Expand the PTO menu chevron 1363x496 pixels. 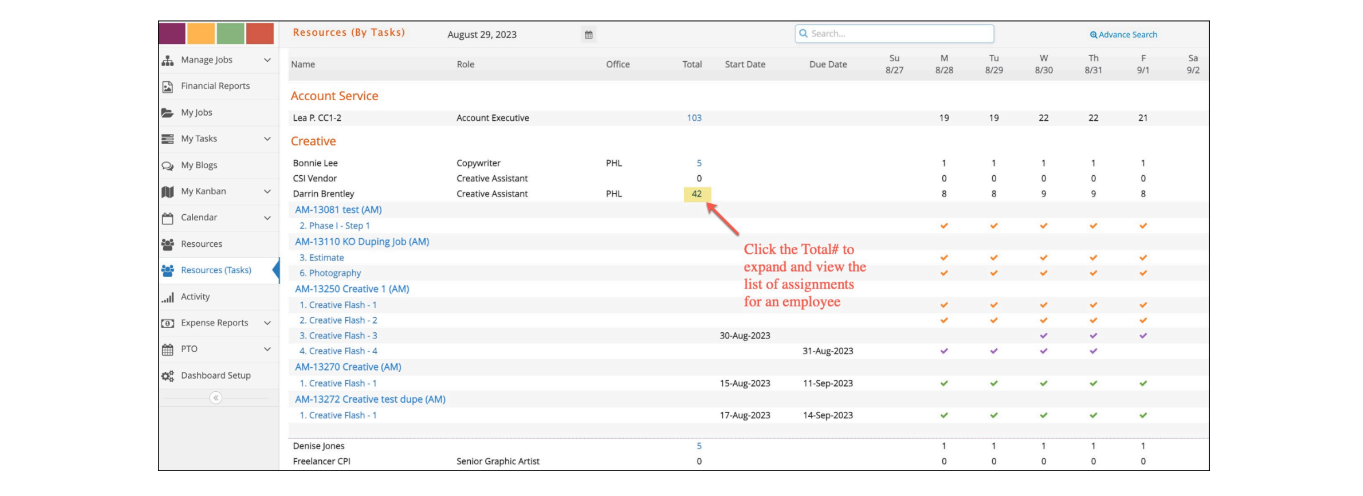point(267,349)
